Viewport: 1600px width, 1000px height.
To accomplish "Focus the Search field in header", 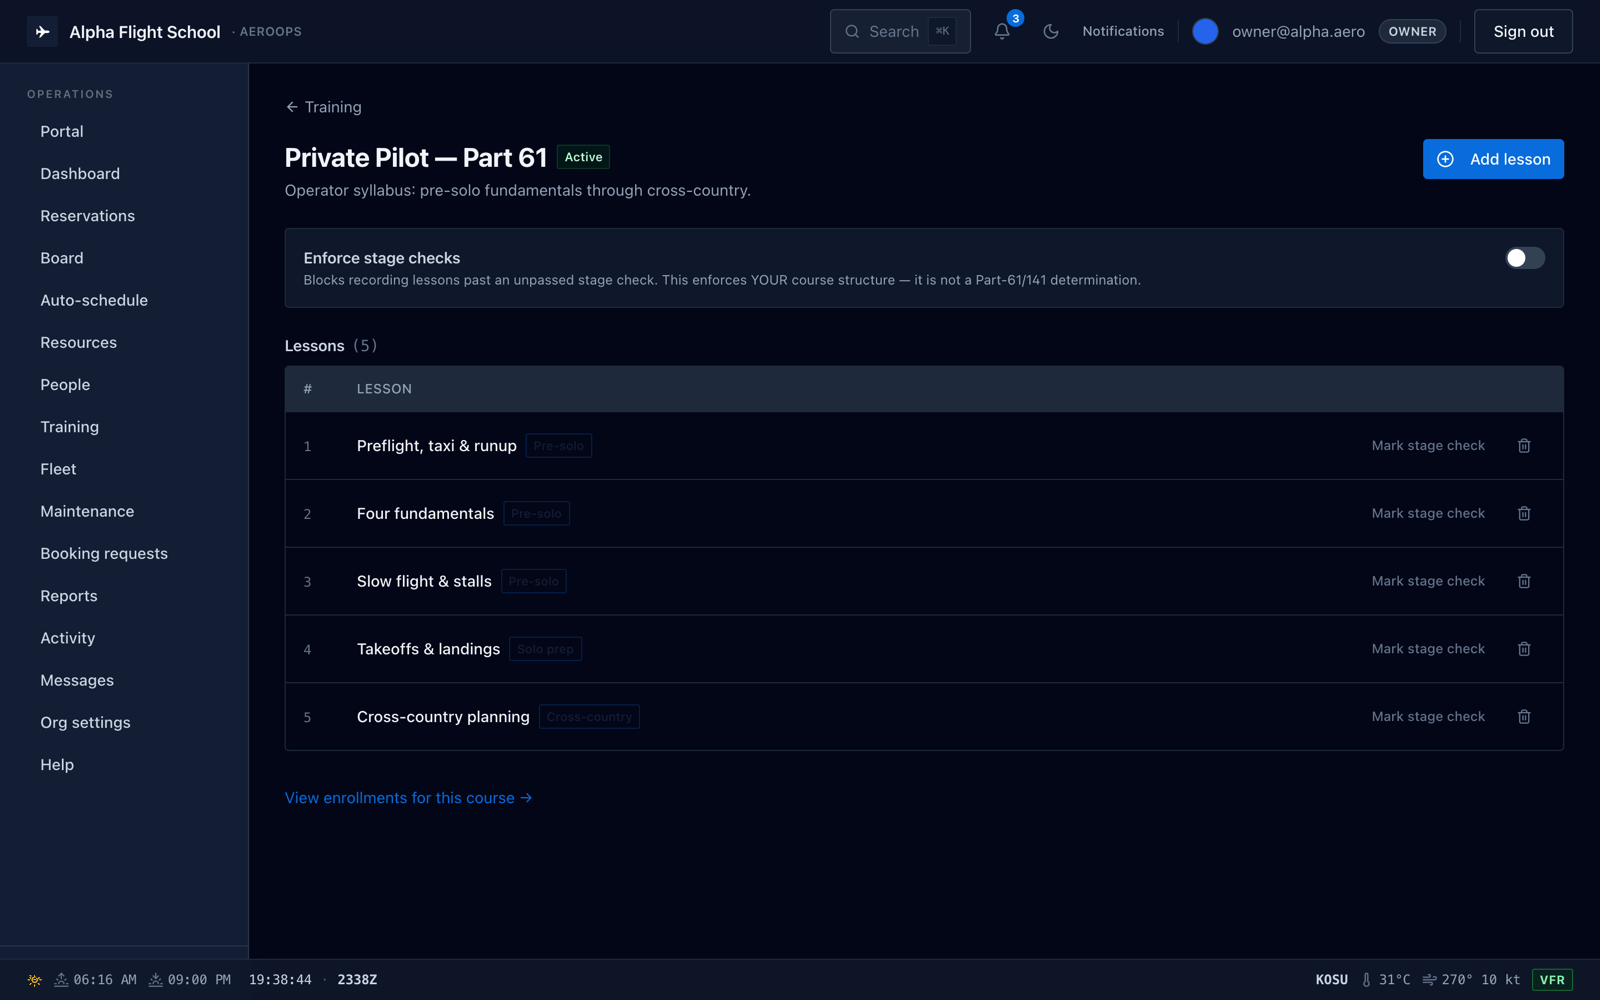I will (900, 31).
